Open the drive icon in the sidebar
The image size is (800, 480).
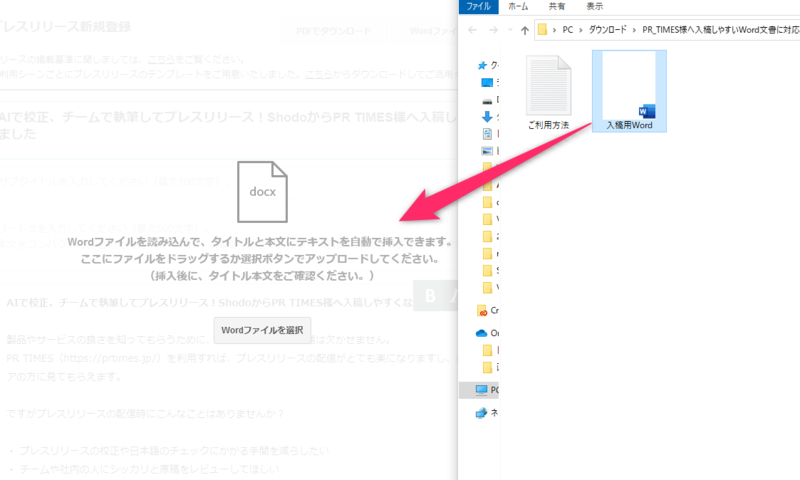(487, 100)
